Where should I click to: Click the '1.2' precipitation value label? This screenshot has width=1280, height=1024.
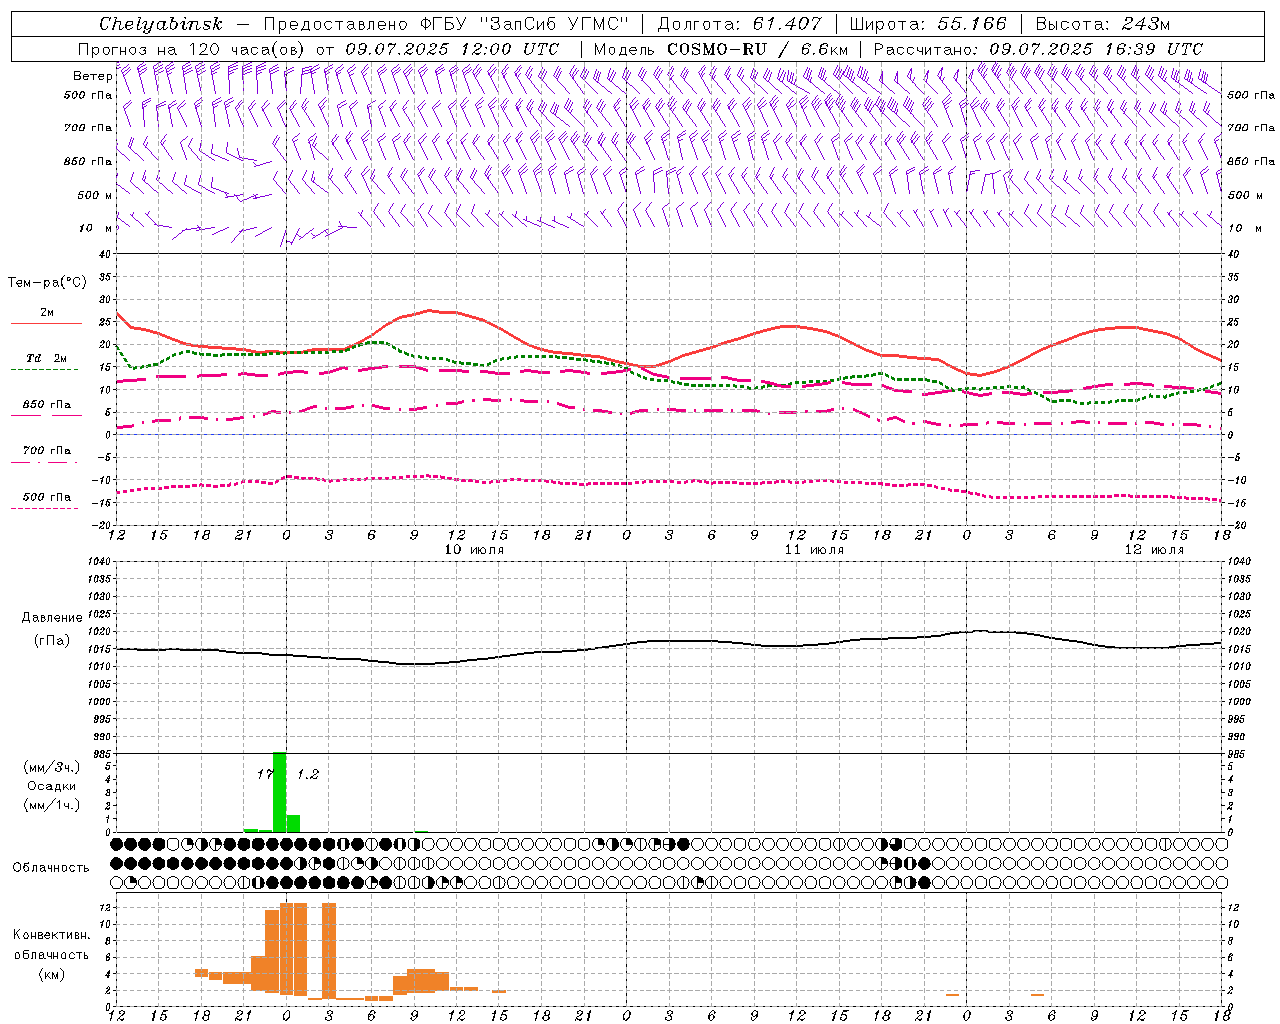pos(308,774)
